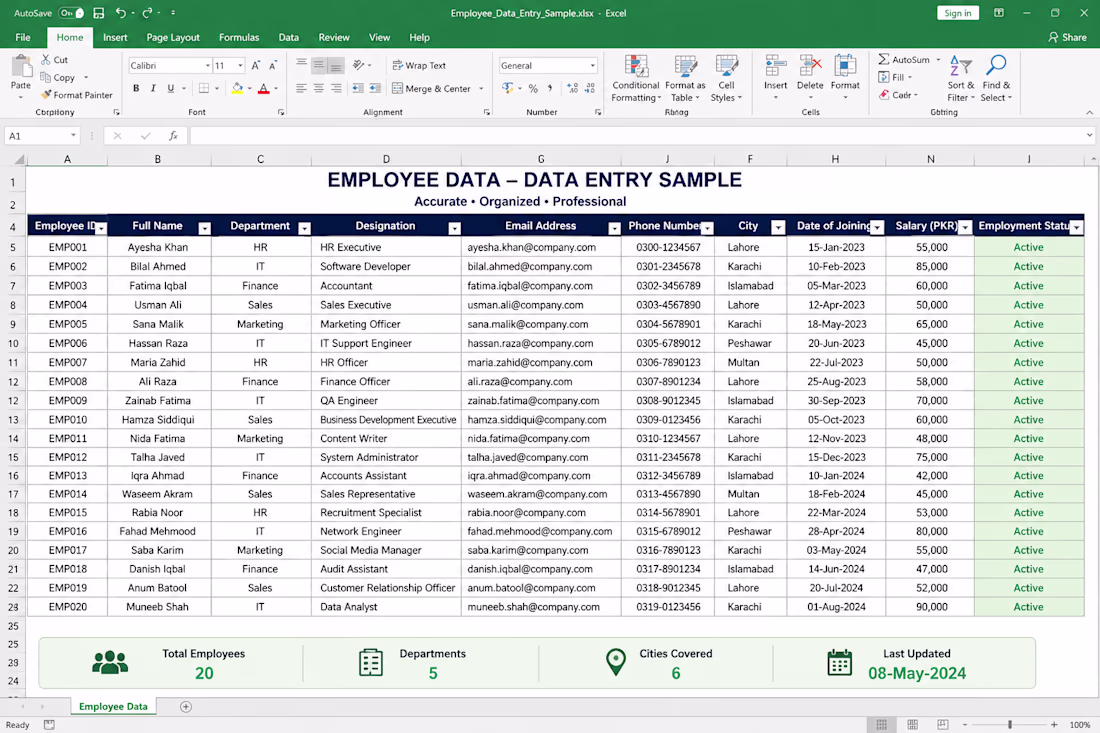Viewport: 1100px width, 733px height.
Task: Apply Italic formatting
Action: (153, 88)
